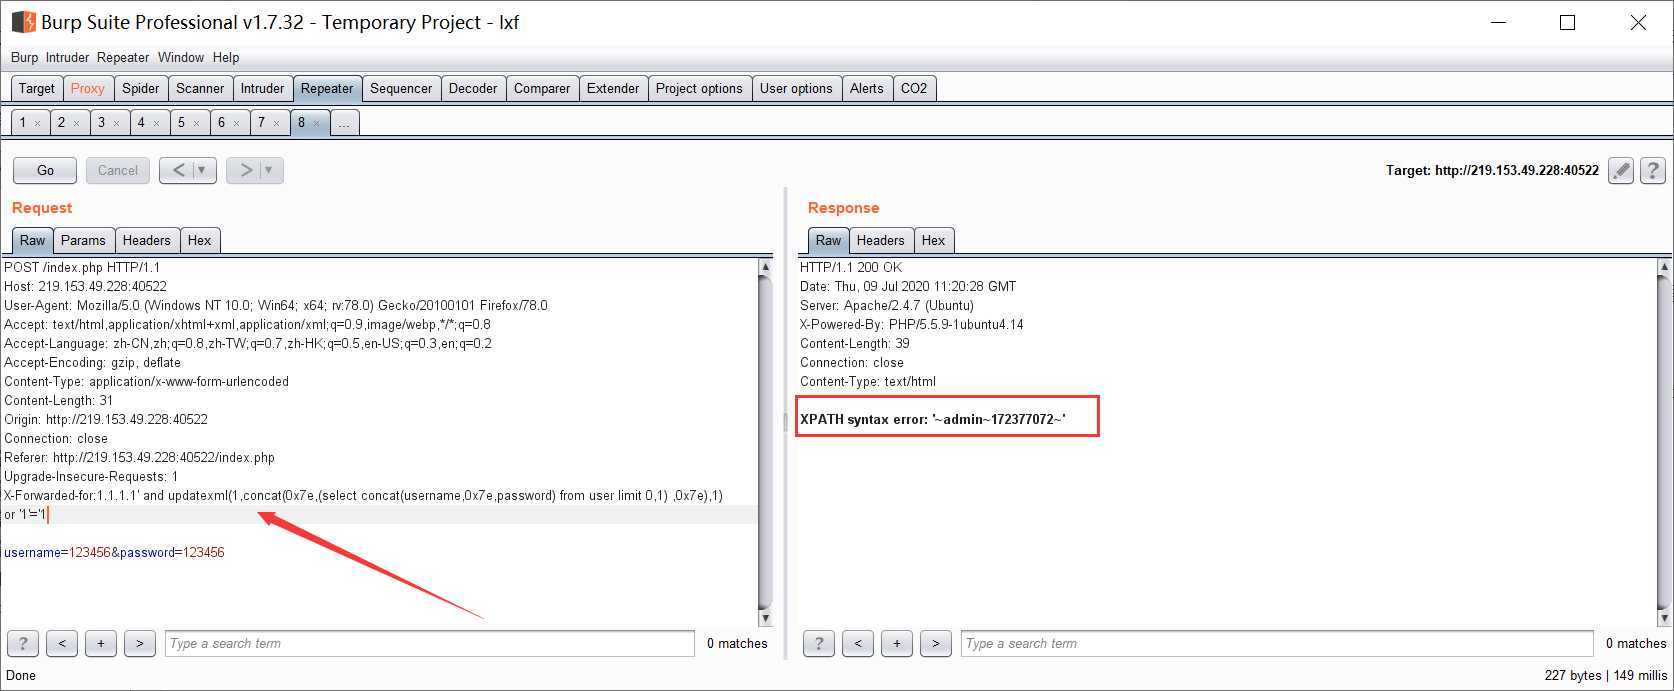Click the response search help icon
This screenshot has width=1674, height=691.
(819, 643)
